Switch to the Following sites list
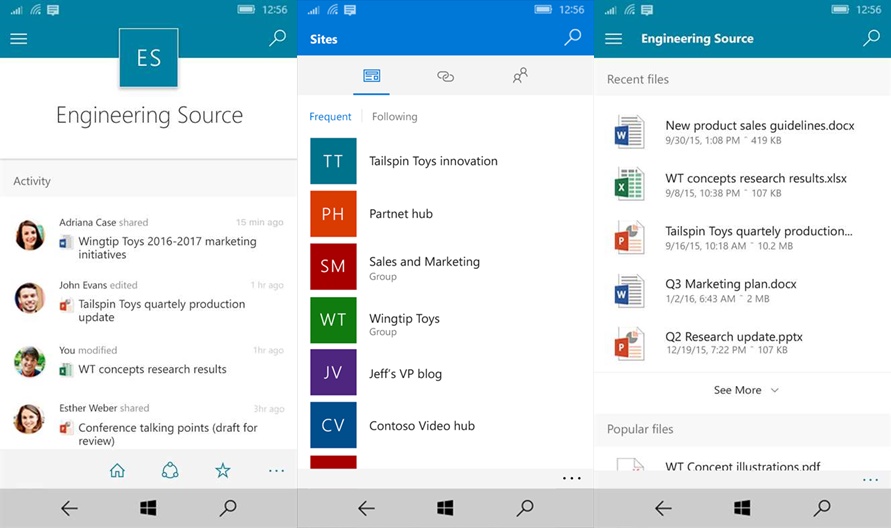 [394, 117]
